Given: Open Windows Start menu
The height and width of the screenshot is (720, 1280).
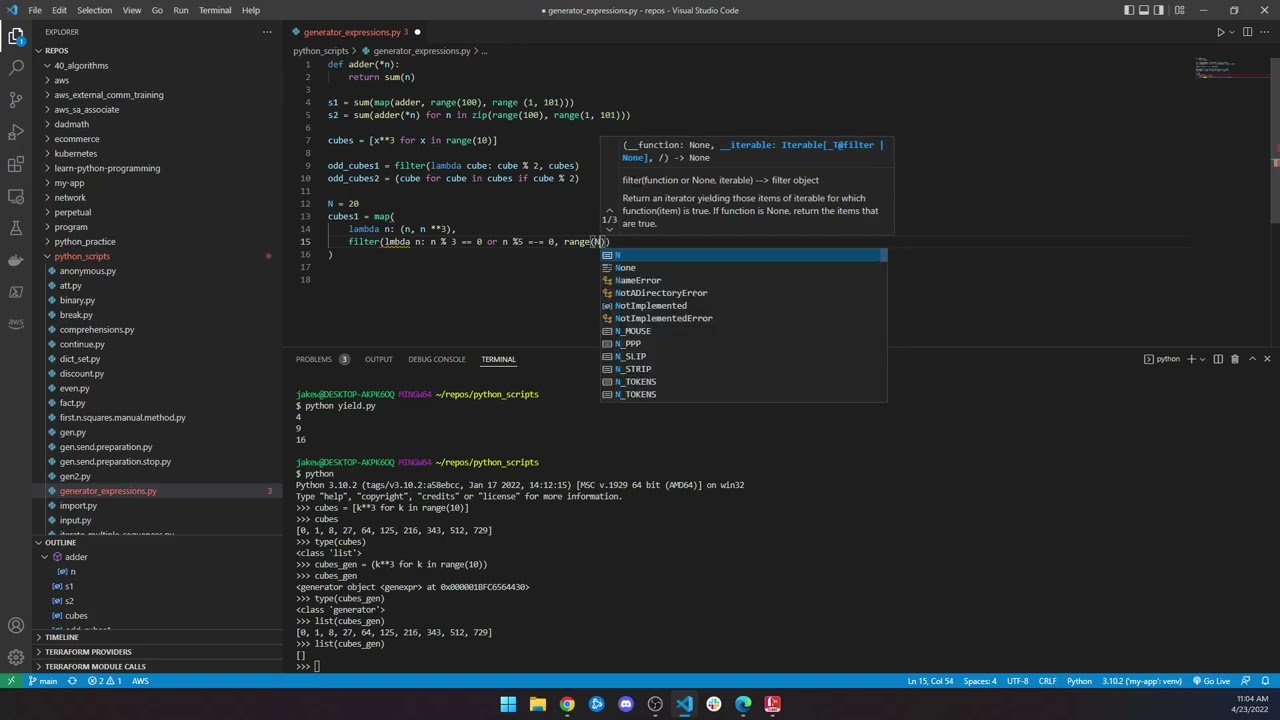Looking at the screenshot, I should (508, 704).
